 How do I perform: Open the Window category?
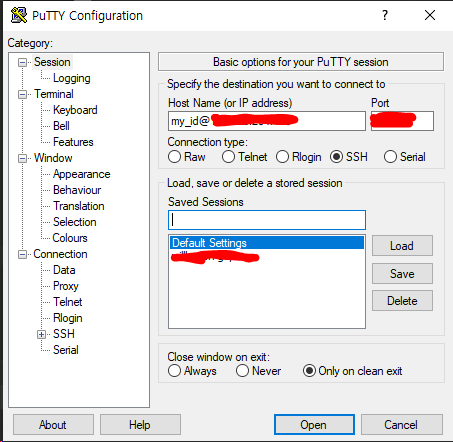pyautogui.click(x=53, y=158)
